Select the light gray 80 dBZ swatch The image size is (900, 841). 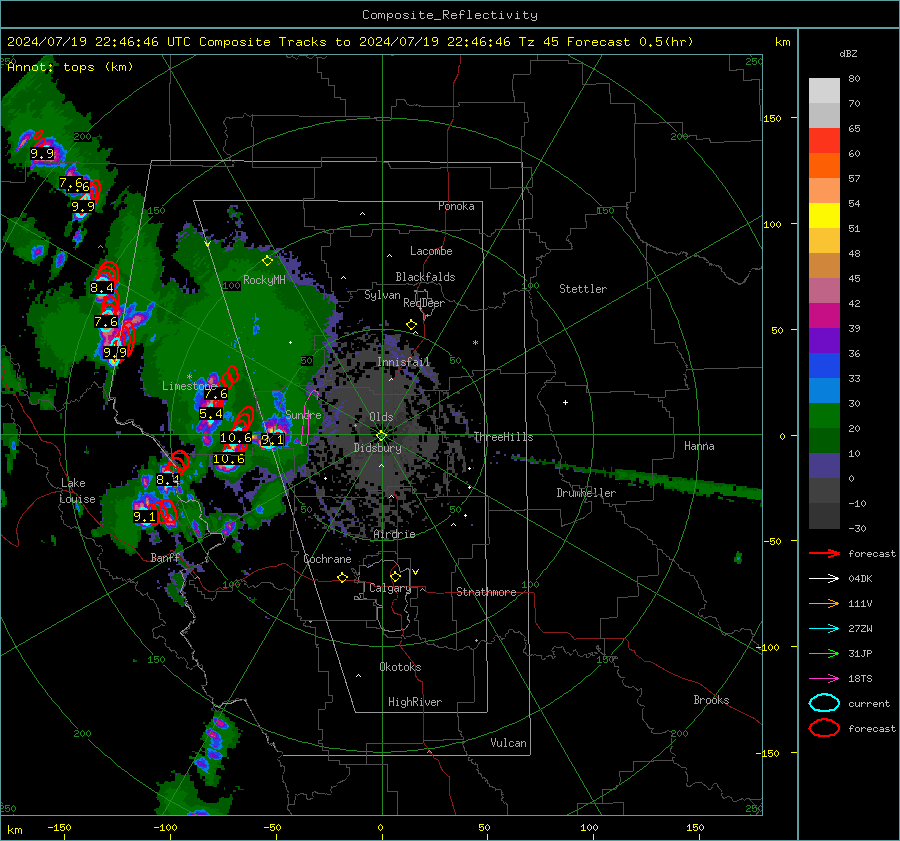tap(824, 91)
